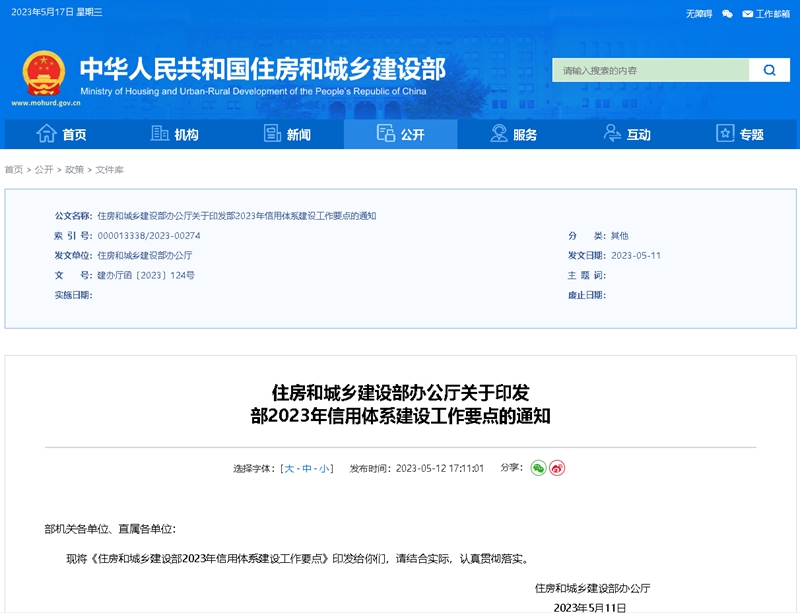
Task: Select index number 000013338/2023-00274
Action: pyautogui.click(x=149, y=236)
